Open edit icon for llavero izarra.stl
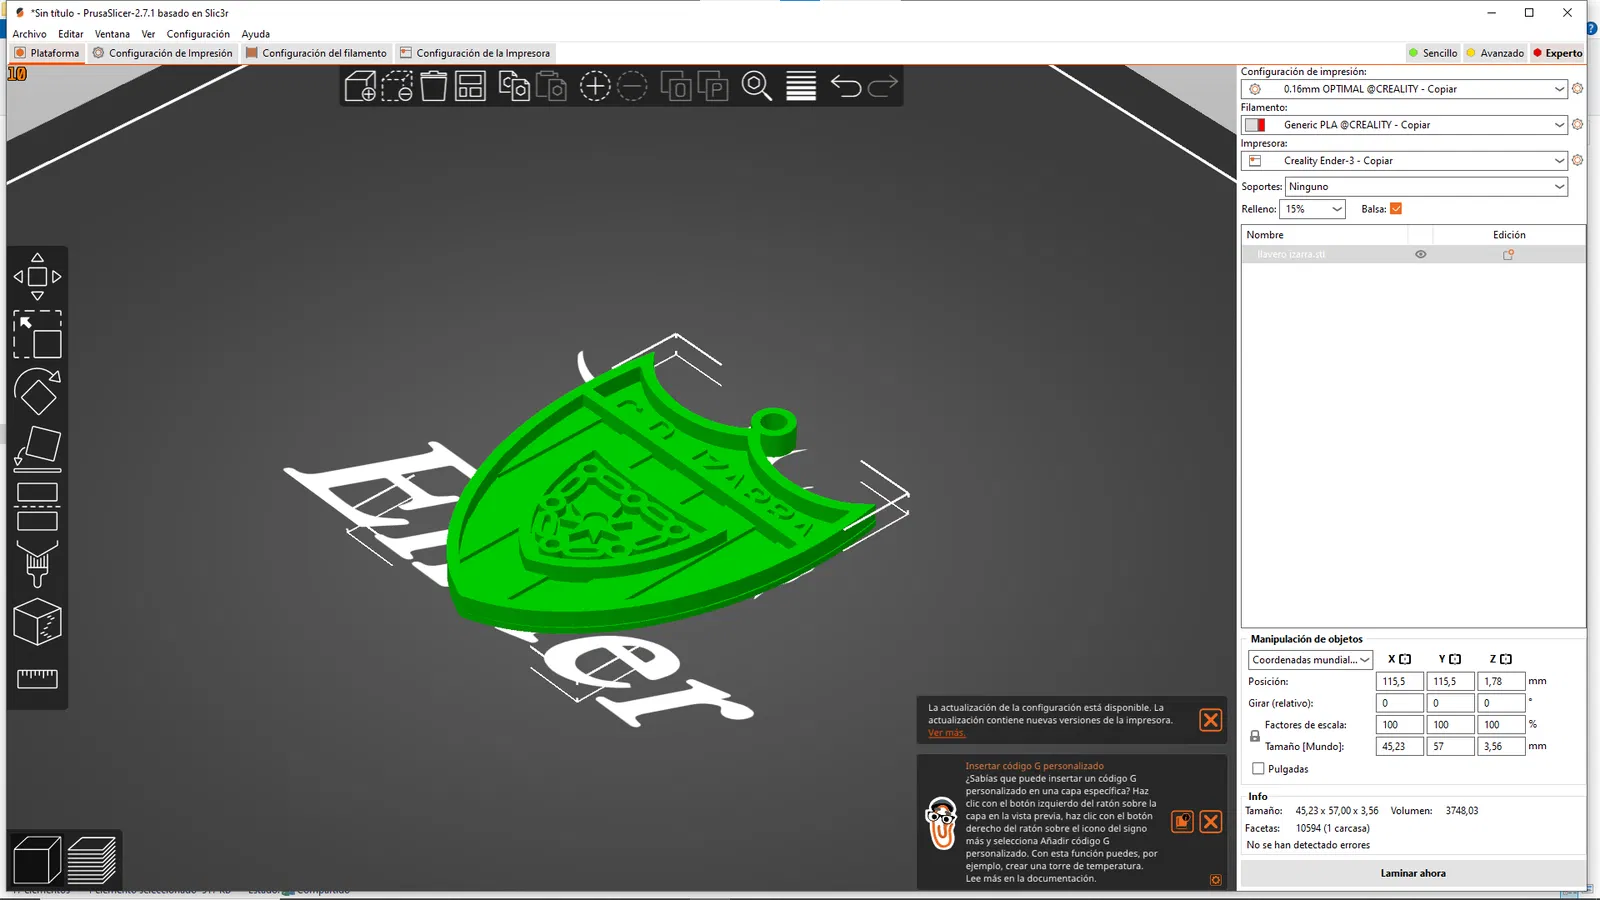The image size is (1600, 900). [x=1508, y=255]
